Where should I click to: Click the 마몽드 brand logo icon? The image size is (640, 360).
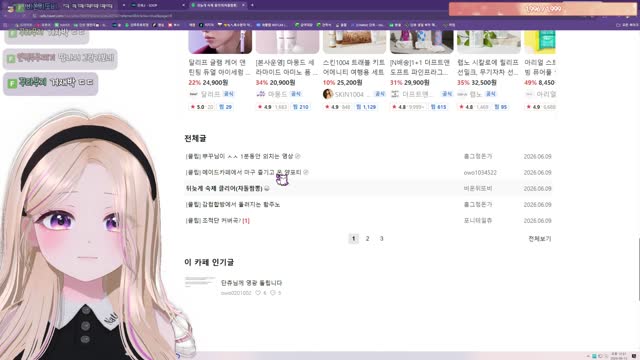click(x=260, y=94)
